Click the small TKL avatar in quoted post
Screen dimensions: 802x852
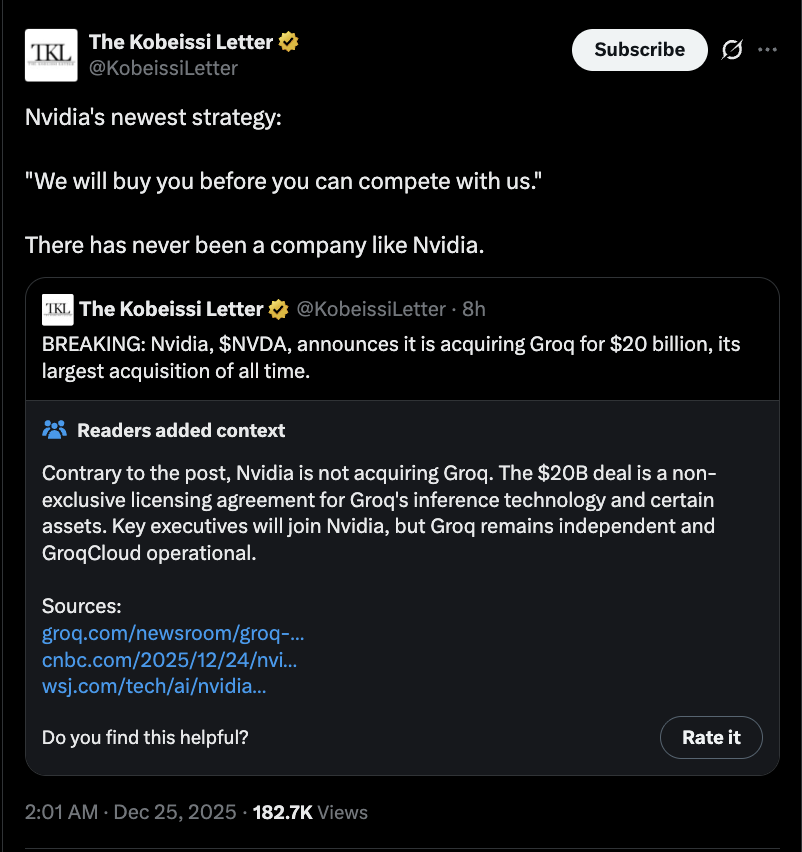coord(57,309)
